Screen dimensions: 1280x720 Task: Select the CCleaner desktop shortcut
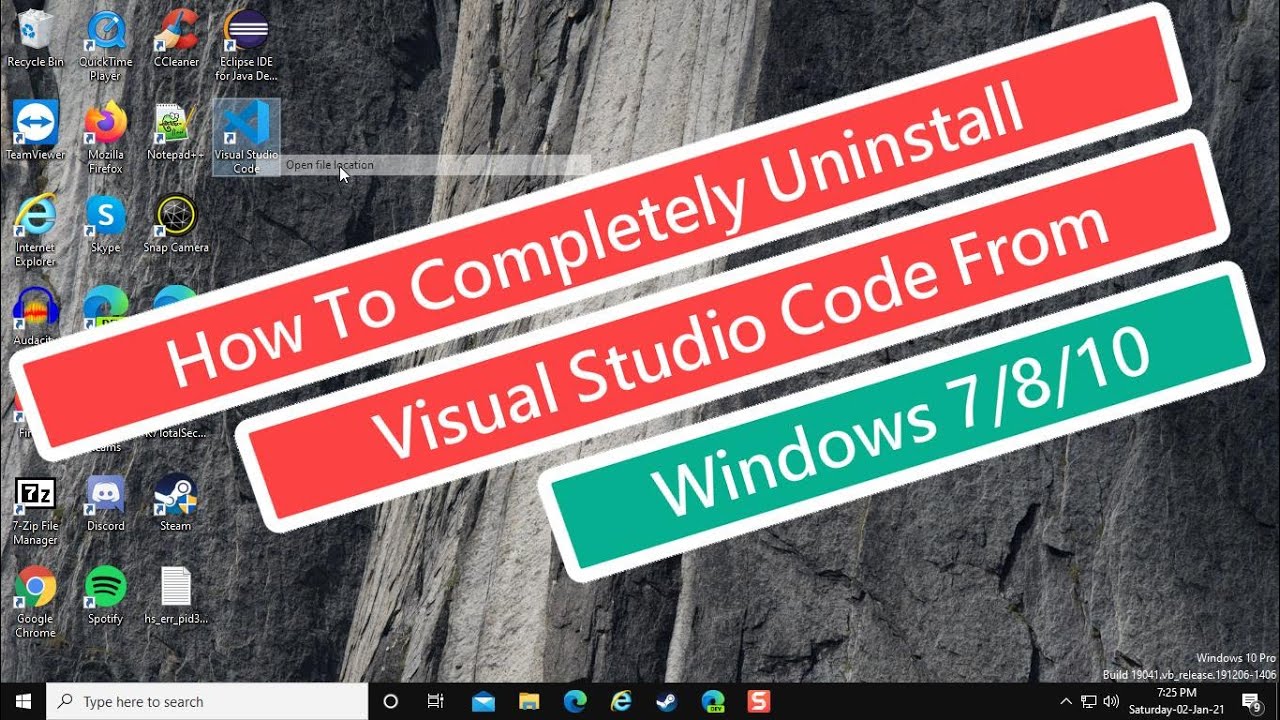(176, 40)
